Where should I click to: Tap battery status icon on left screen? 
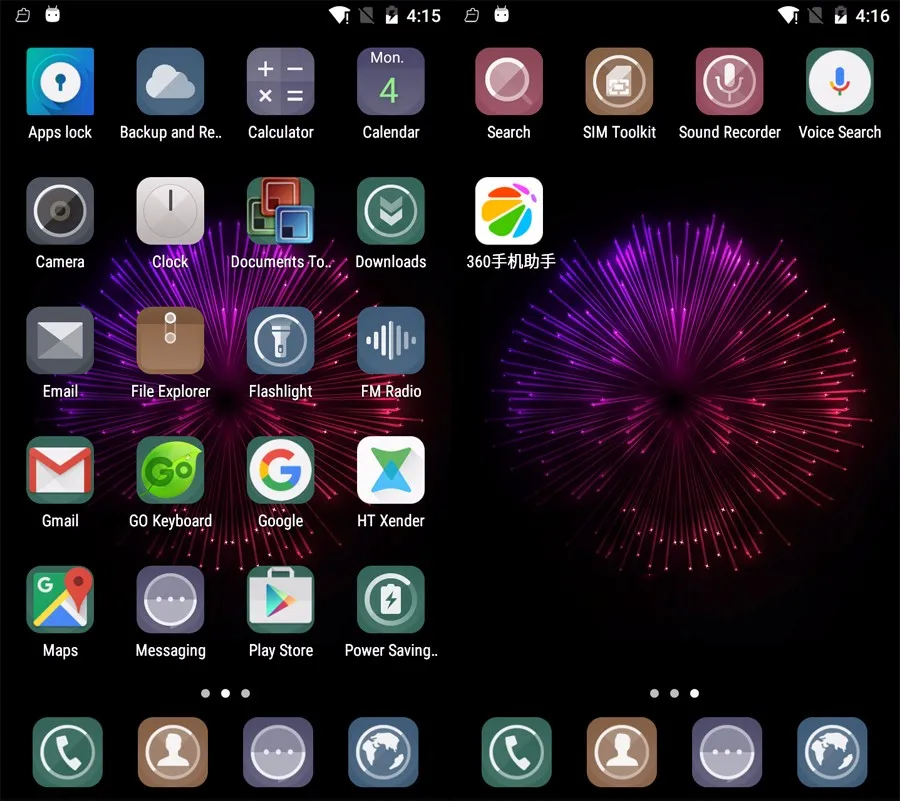[391, 15]
